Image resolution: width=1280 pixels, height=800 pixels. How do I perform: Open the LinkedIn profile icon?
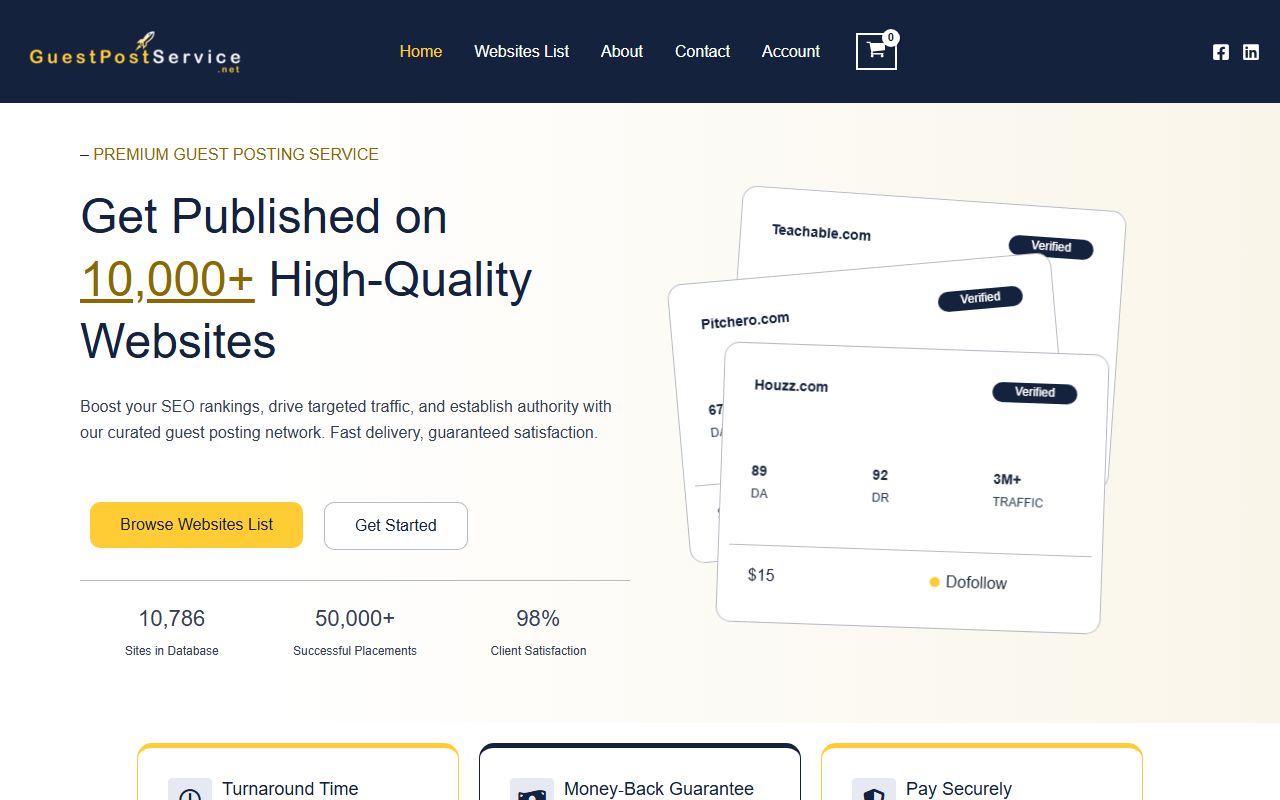pyautogui.click(x=1251, y=52)
